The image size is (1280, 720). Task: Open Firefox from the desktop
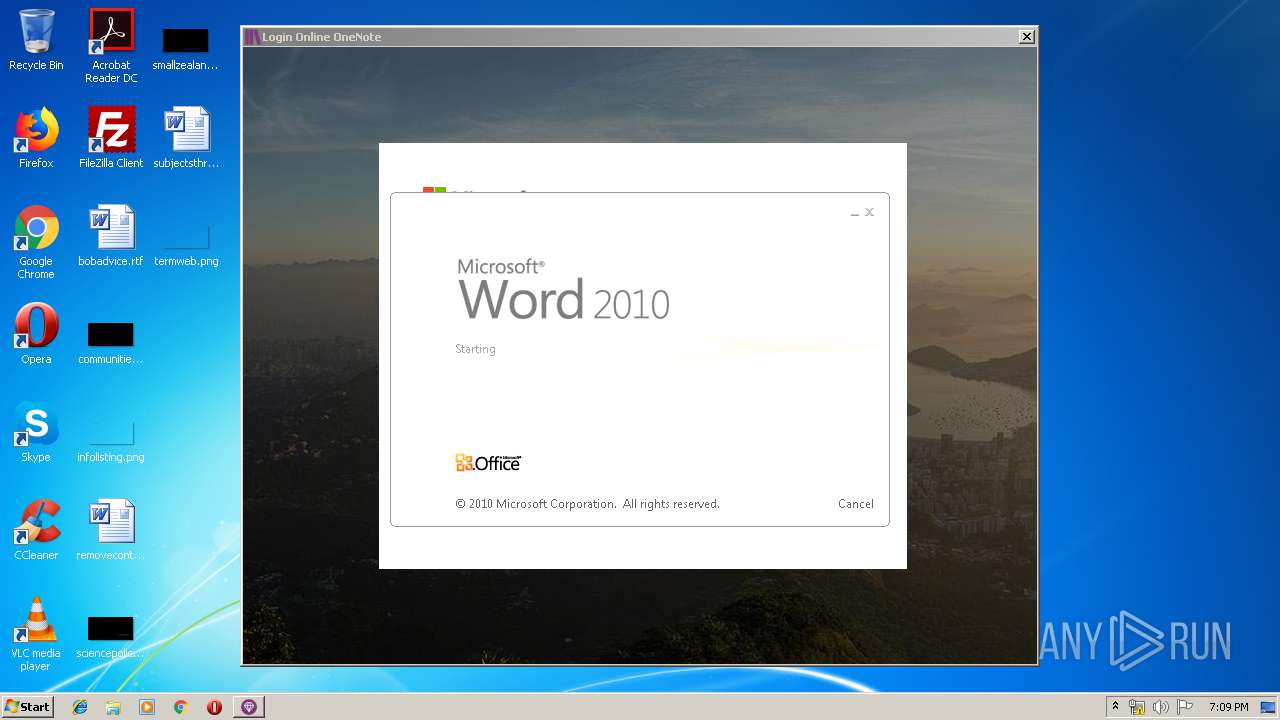tap(36, 138)
